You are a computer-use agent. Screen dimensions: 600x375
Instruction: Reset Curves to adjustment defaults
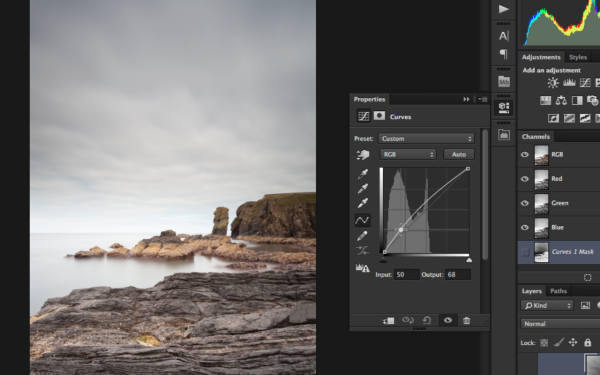click(x=427, y=320)
